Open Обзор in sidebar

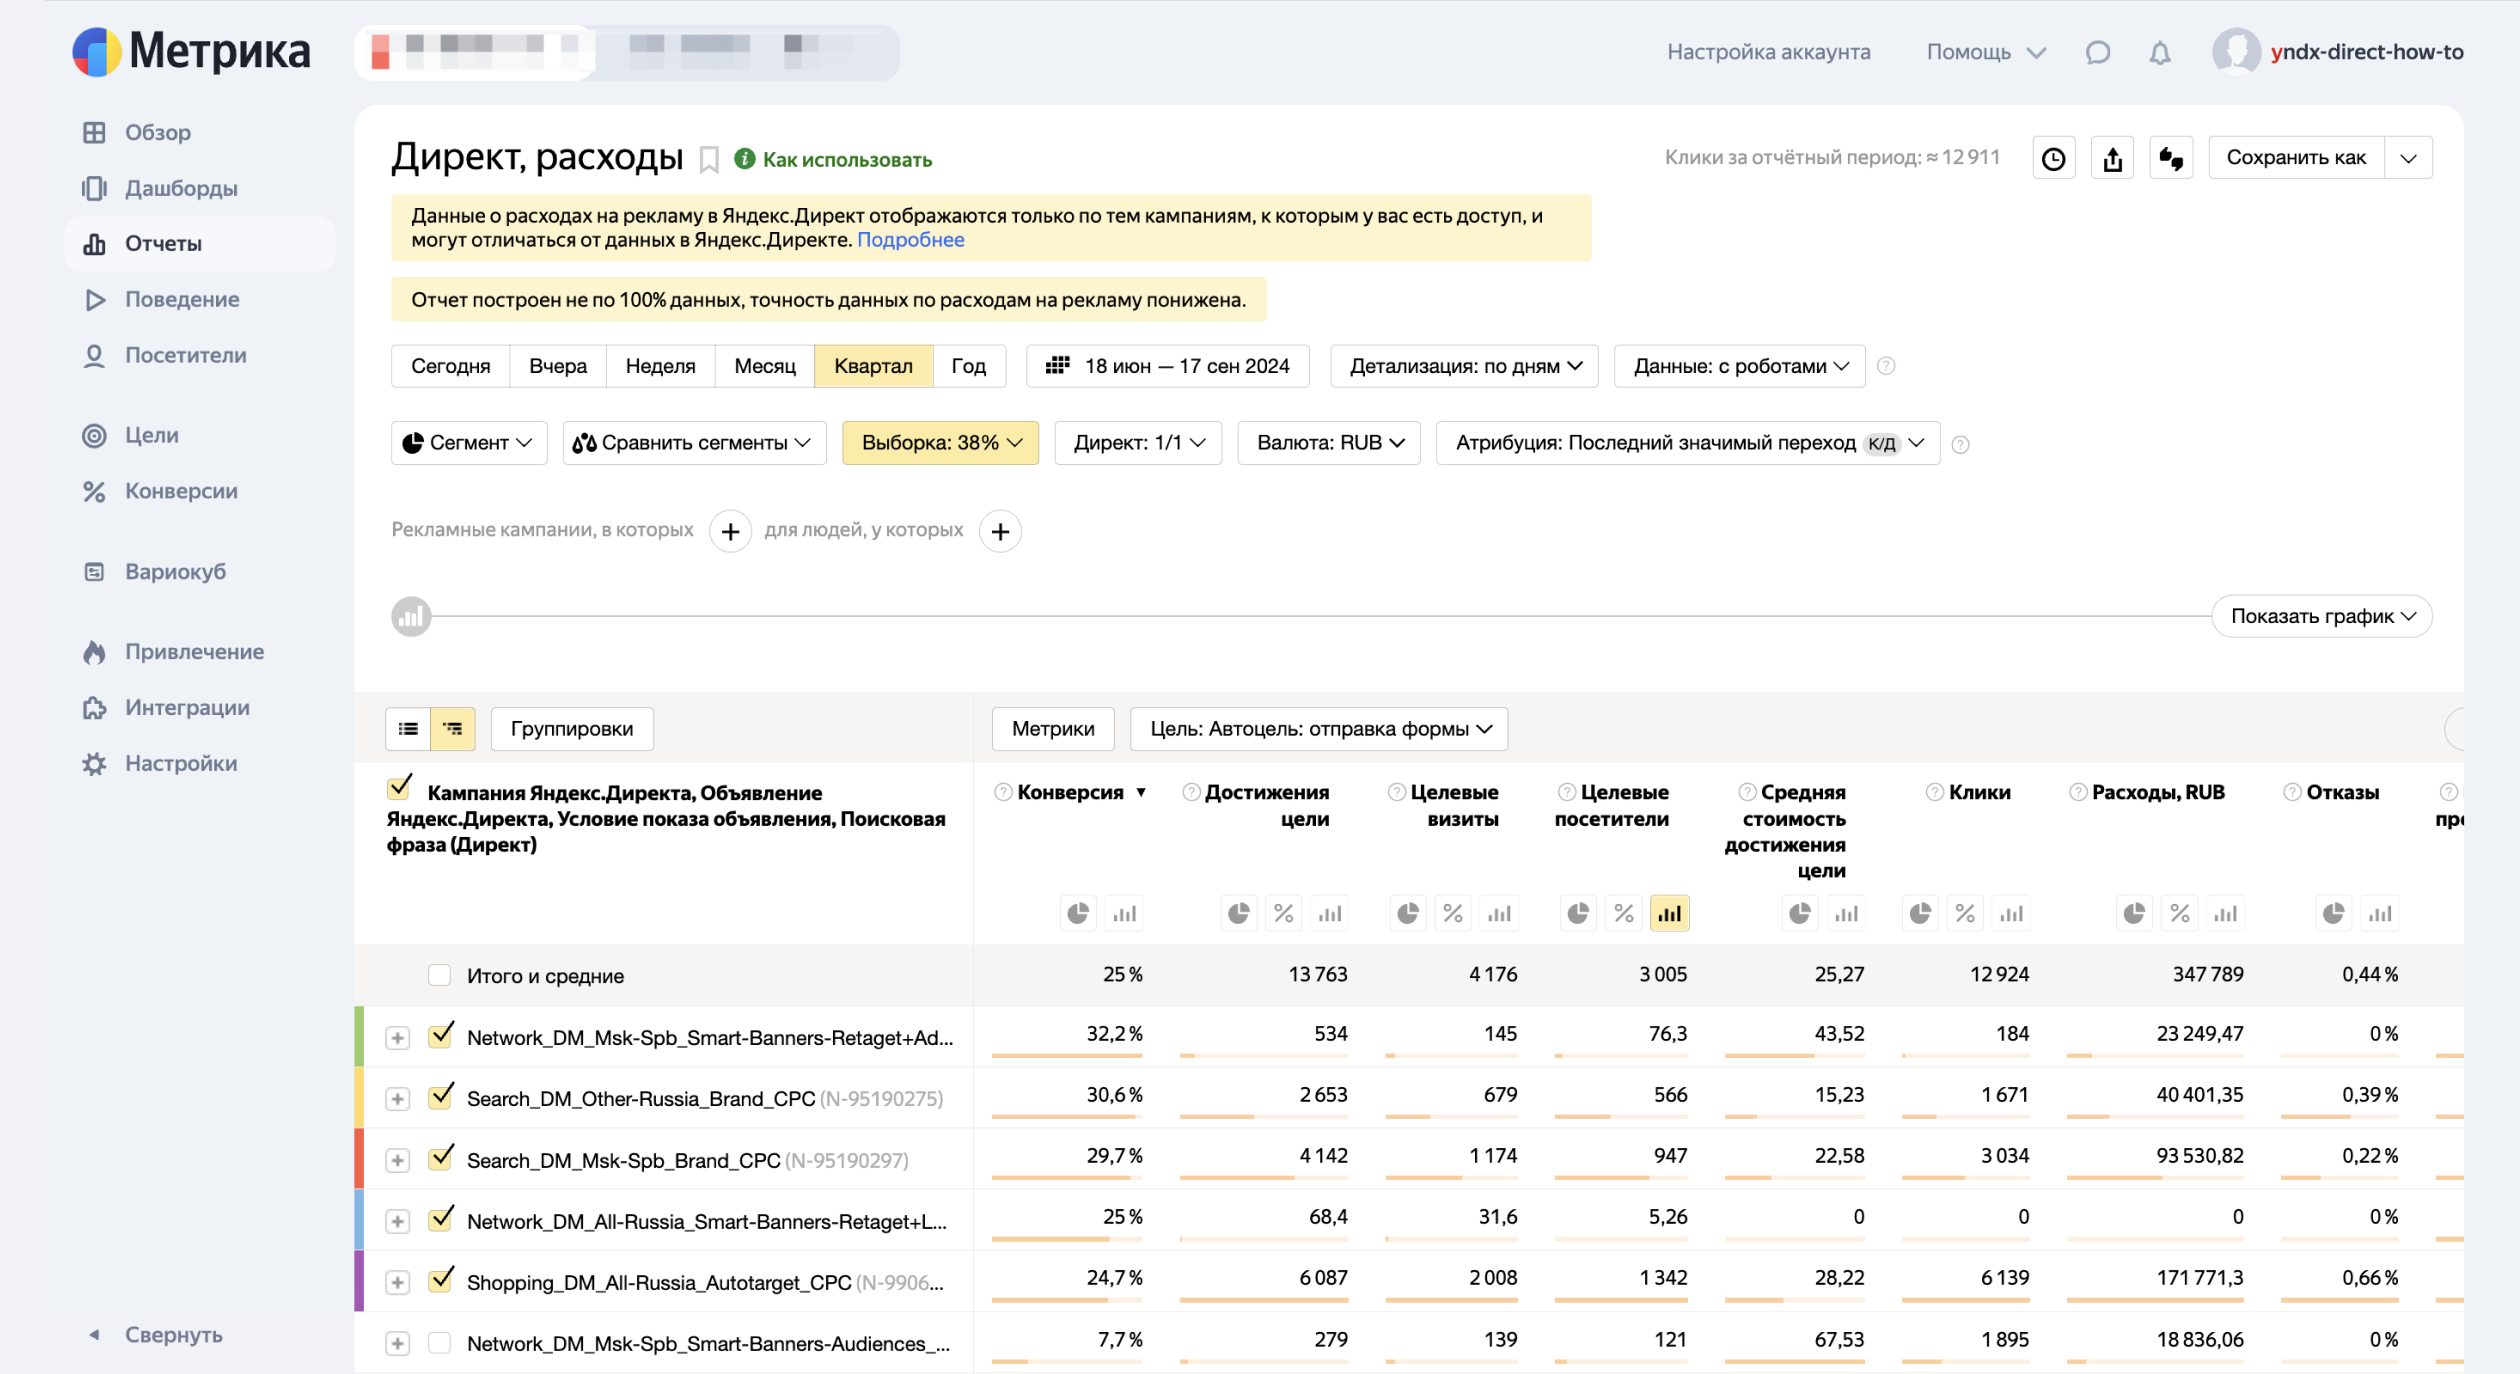[x=157, y=132]
